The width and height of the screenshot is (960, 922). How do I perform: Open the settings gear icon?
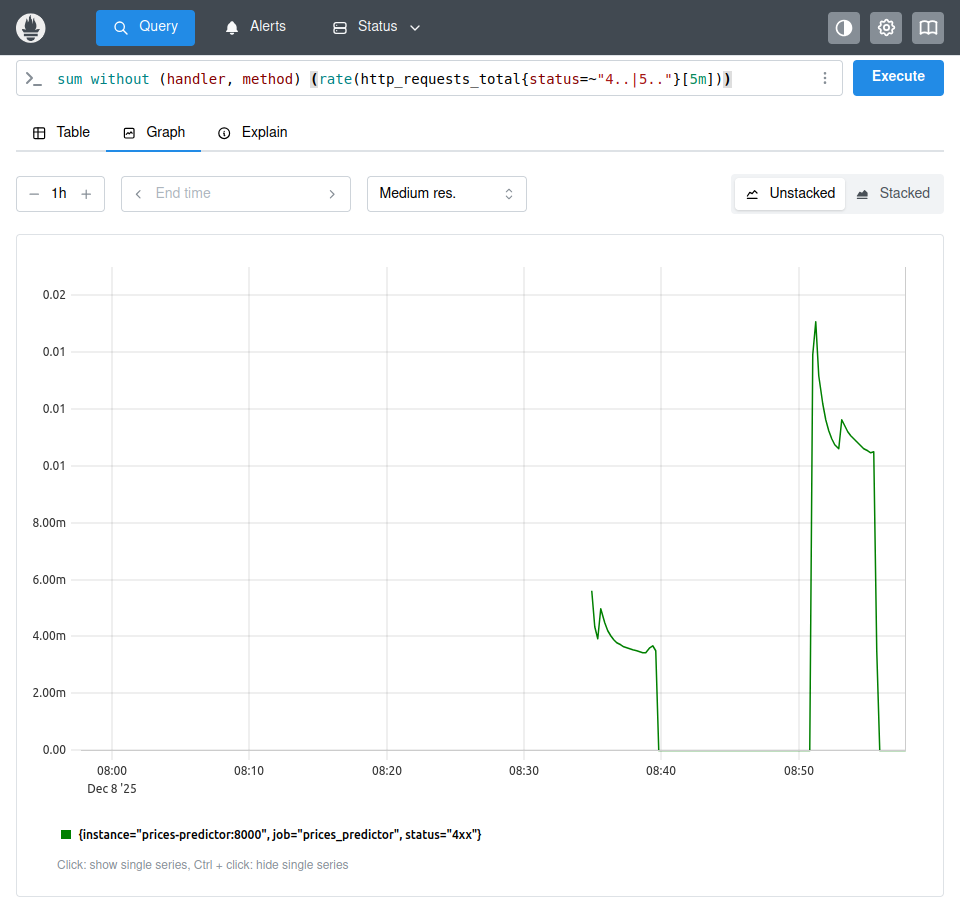coord(886,28)
